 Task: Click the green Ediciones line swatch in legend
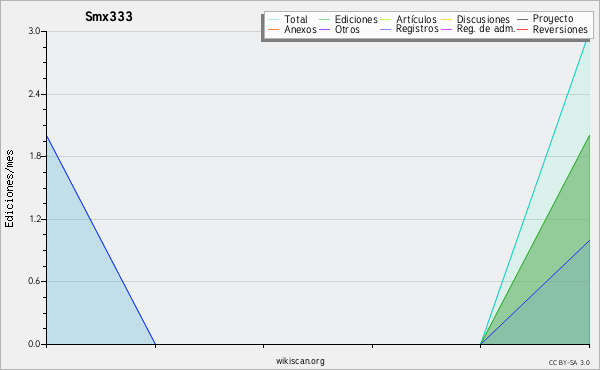click(324, 20)
